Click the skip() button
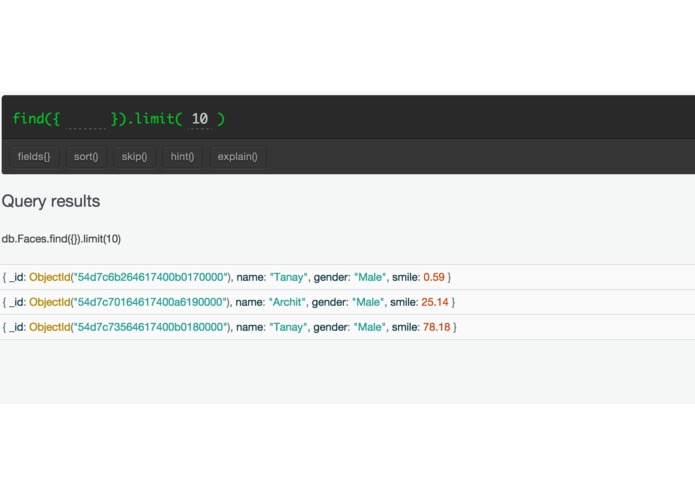695x494 pixels. 134,157
